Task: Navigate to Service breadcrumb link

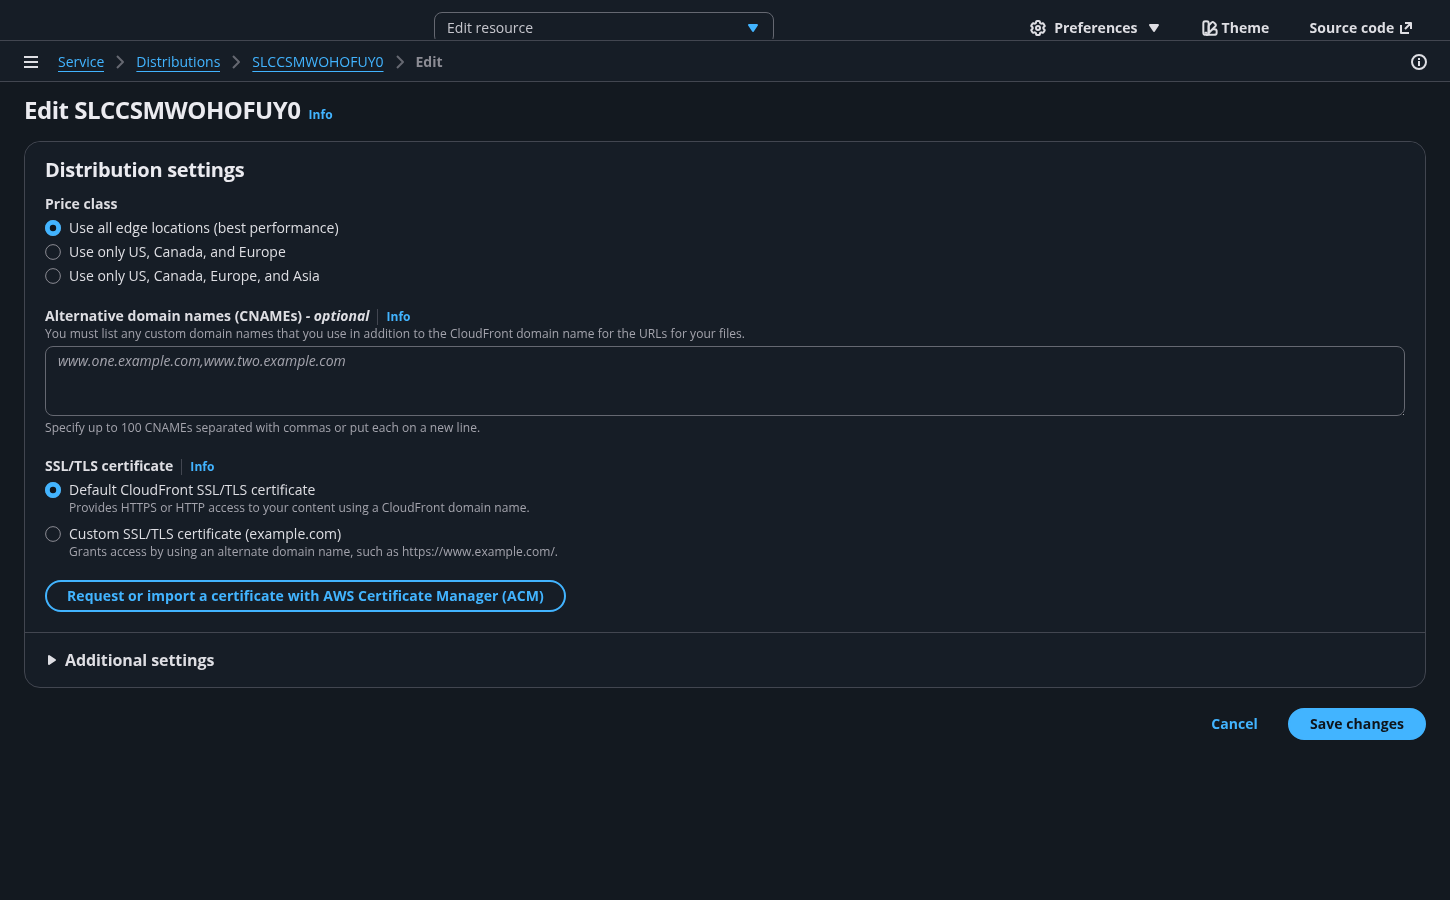Action: [81, 62]
